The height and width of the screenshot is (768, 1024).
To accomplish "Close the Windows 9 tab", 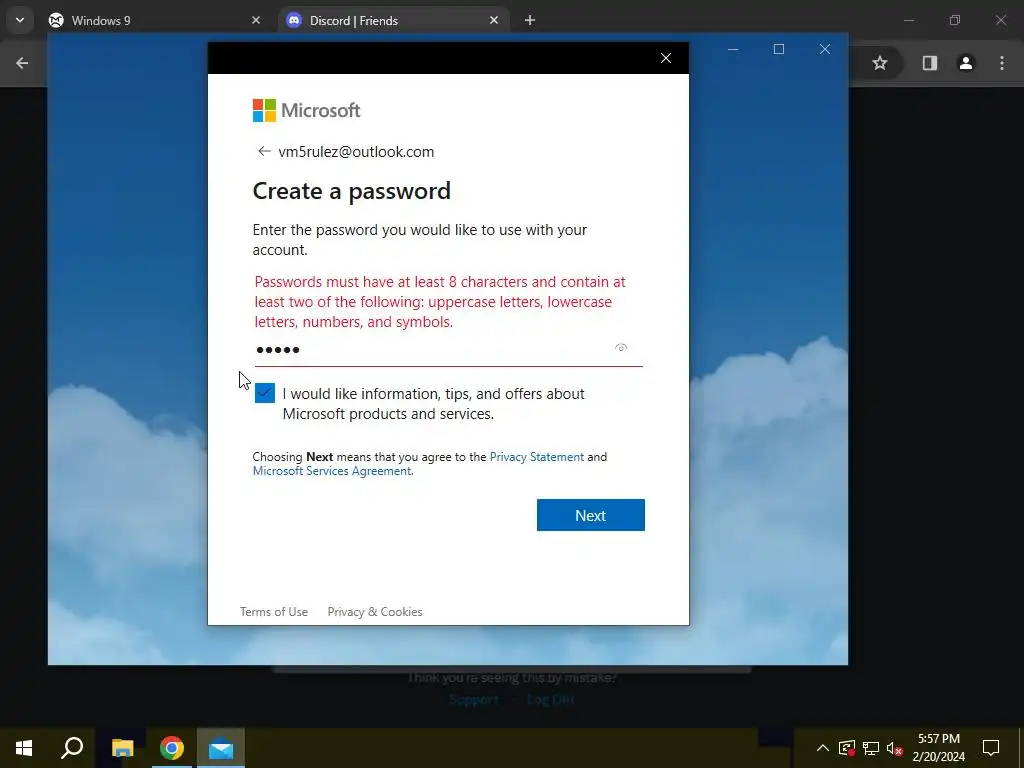I will click(x=256, y=20).
